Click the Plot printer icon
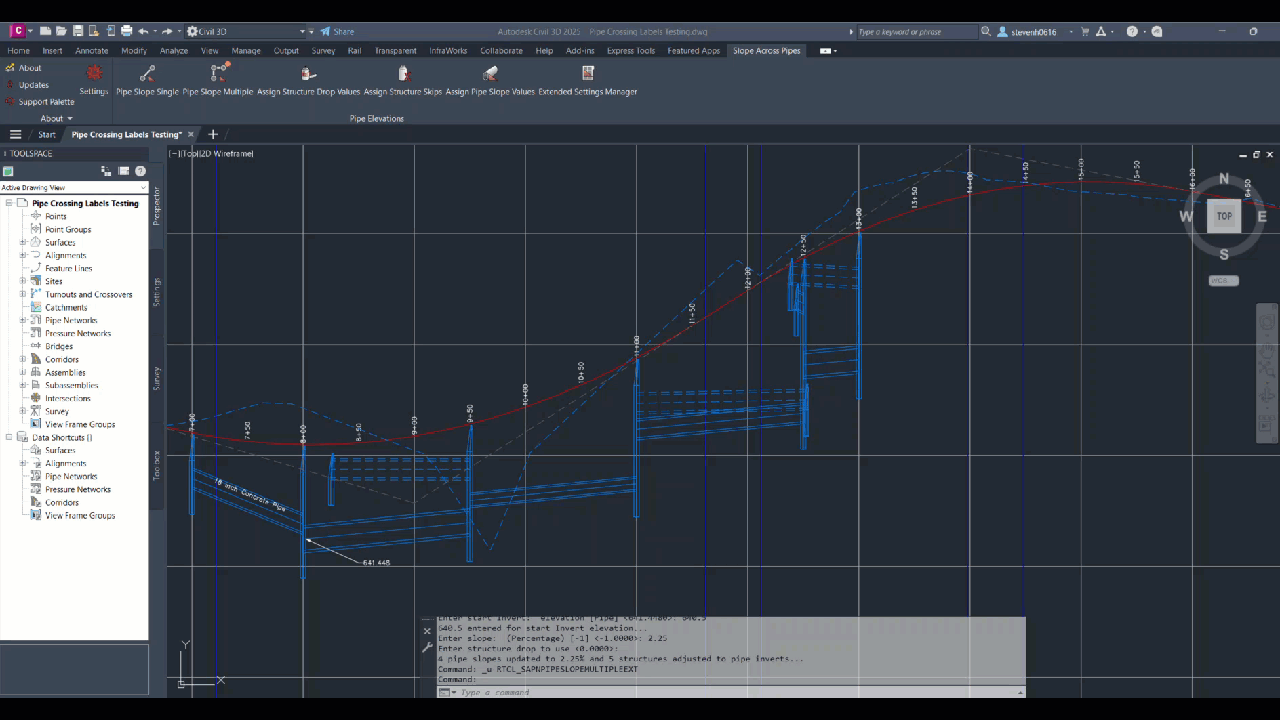Viewport: 1280px width, 720px height. click(125, 32)
